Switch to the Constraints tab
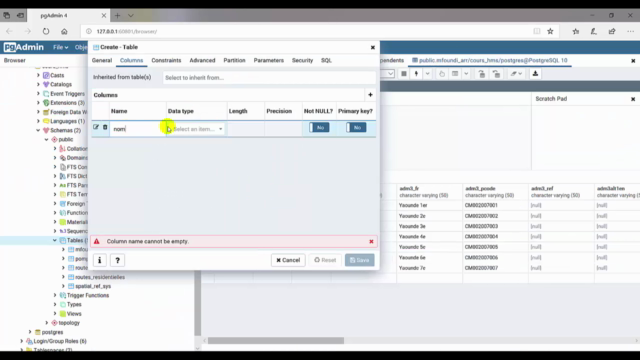The height and width of the screenshot is (360, 640). (166, 60)
